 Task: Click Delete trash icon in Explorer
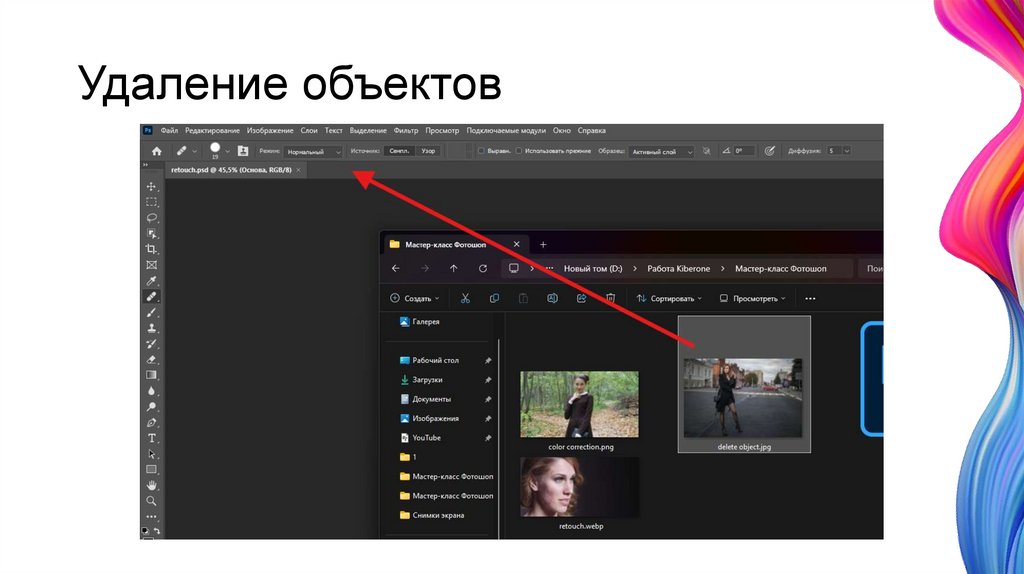tap(610, 298)
